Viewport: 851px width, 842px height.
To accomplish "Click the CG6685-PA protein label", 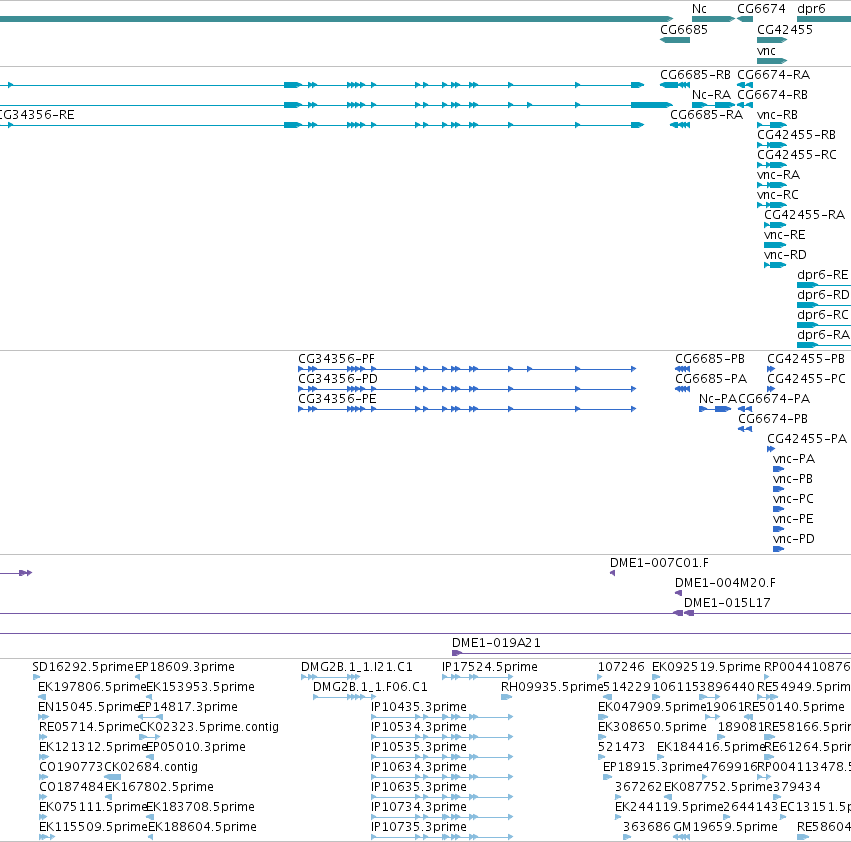I will click(x=711, y=378).
